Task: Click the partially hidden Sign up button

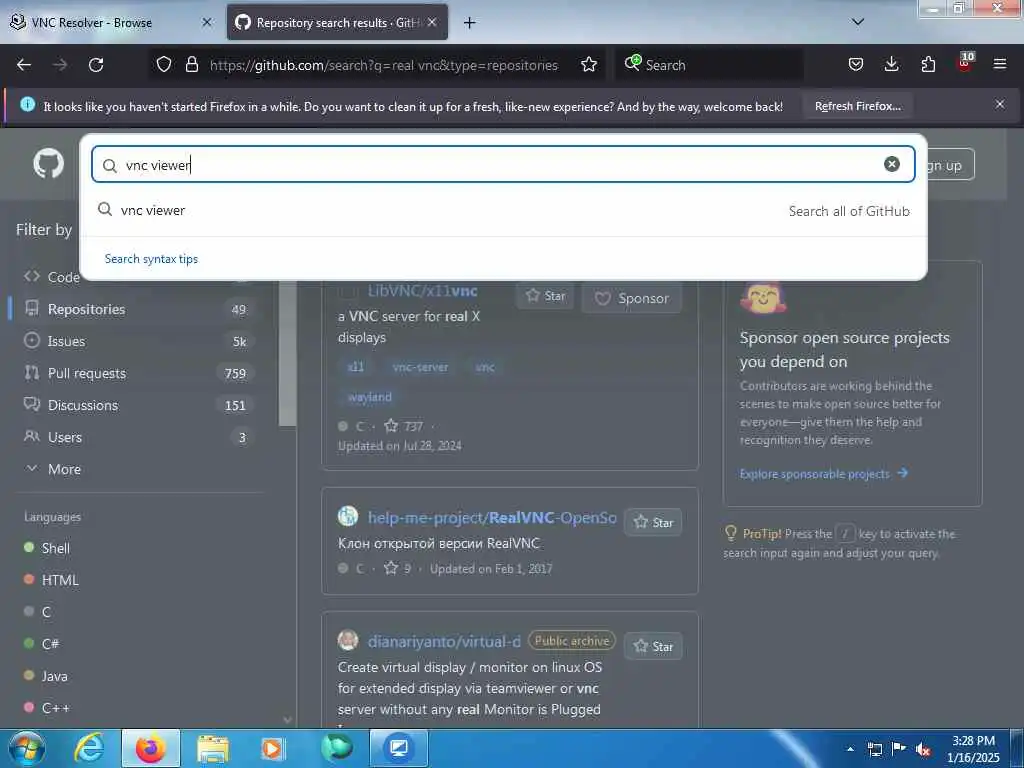Action: [951, 165]
